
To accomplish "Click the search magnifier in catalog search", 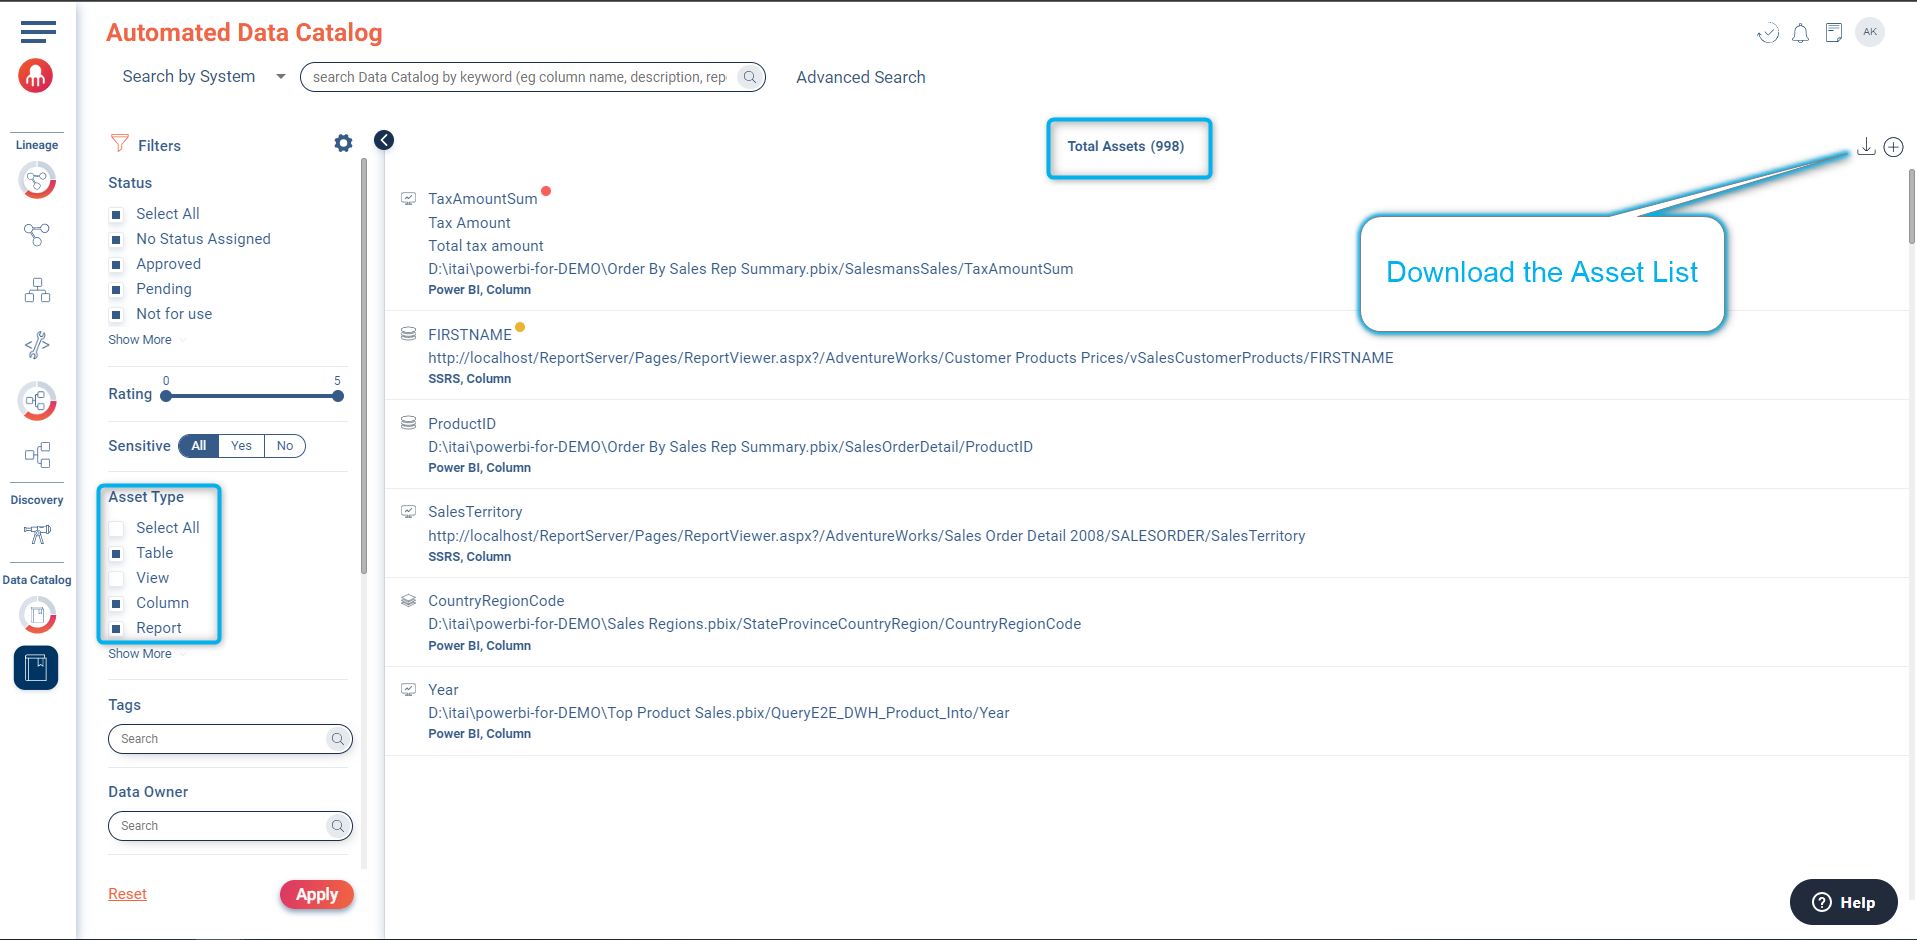I will tap(749, 77).
